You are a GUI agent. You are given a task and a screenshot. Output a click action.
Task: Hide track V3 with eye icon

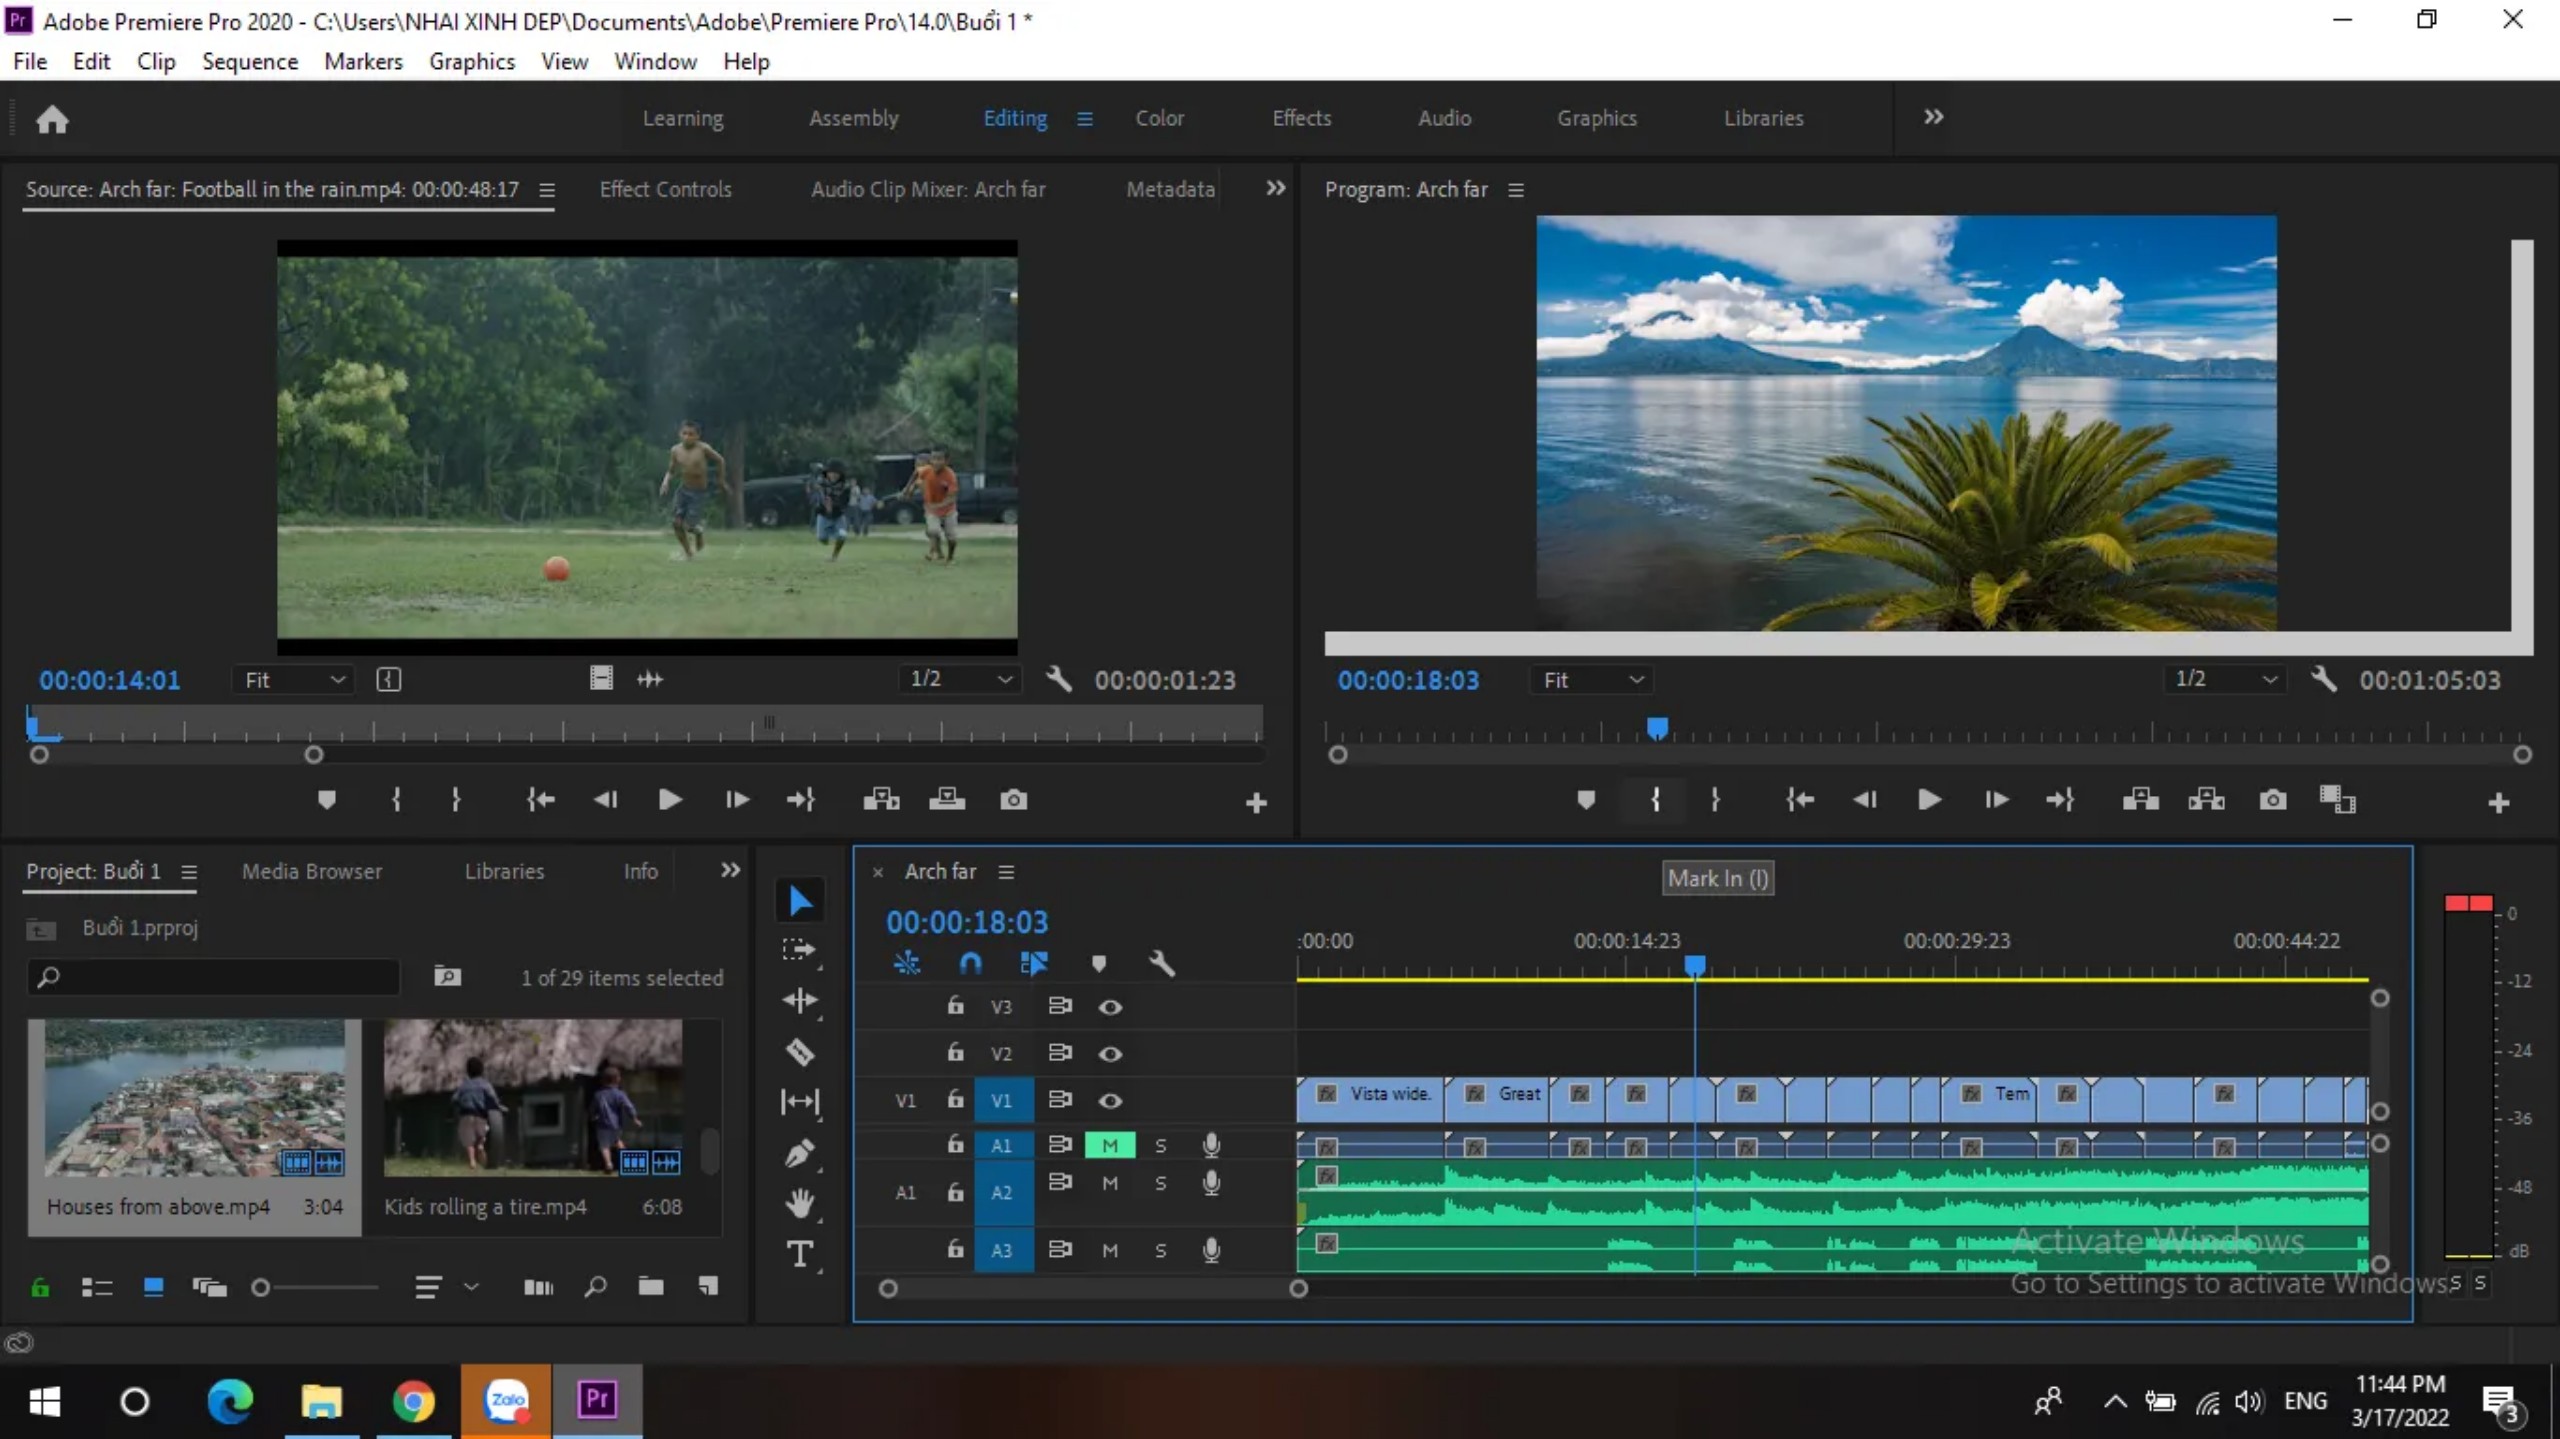coord(1110,1007)
